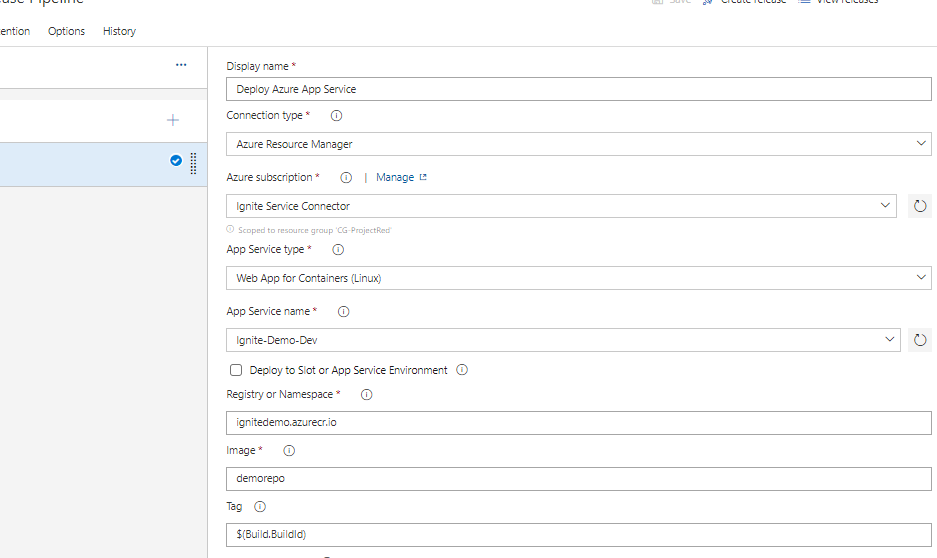The height and width of the screenshot is (558, 937).
Task: Refresh the Azure subscription list
Action: click(920, 206)
